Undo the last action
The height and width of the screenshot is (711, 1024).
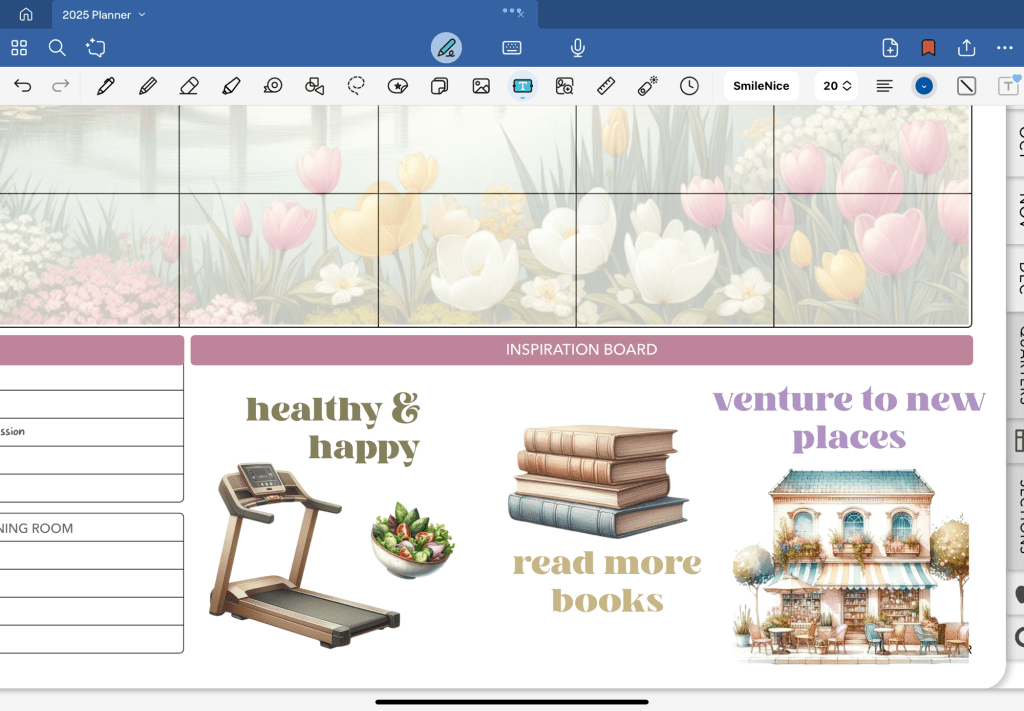point(22,86)
